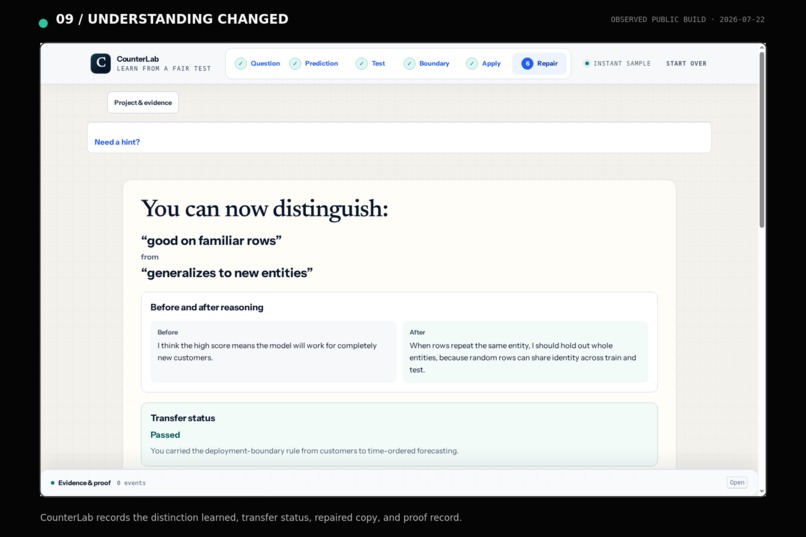Click the Apply step checkmark icon
This screenshot has height=537, width=806.
point(472,64)
